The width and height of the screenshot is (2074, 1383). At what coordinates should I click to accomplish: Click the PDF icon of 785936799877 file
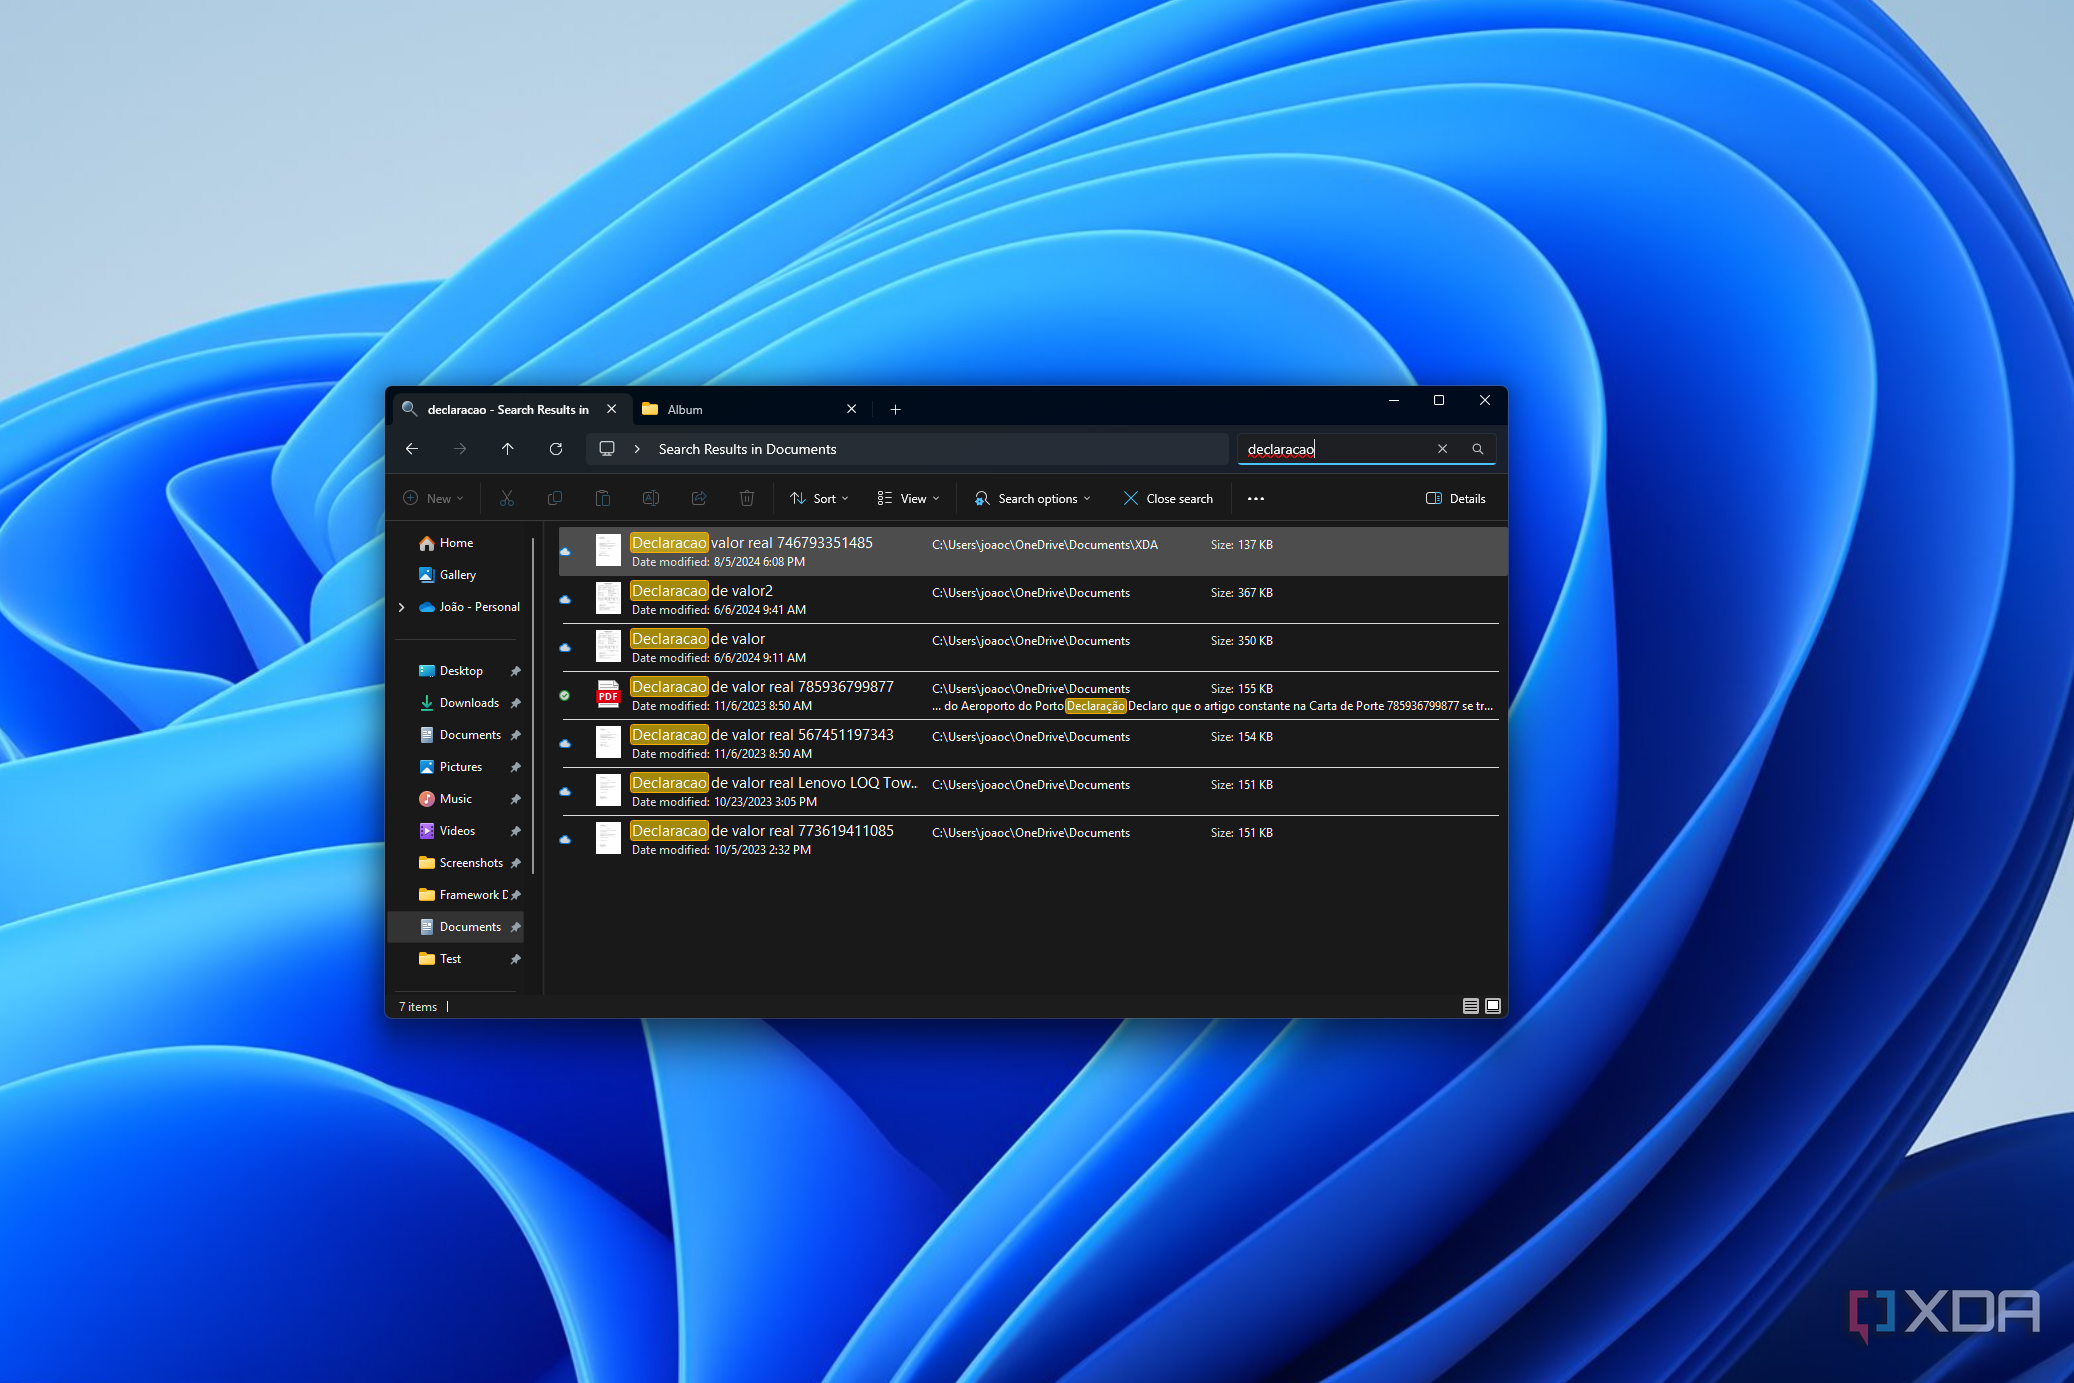click(608, 695)
